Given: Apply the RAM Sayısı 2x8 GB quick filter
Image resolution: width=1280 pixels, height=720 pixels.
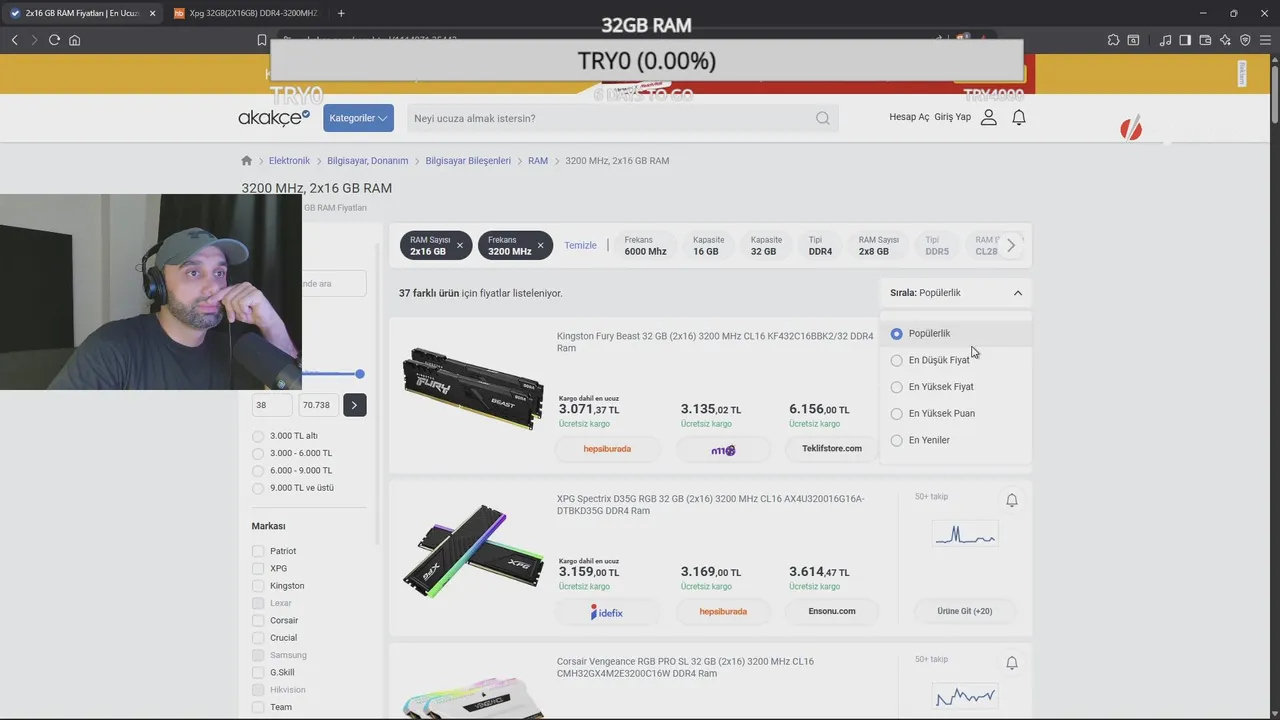Looking at the screenshot, I should pyautogui.click(x=879, y=246).
